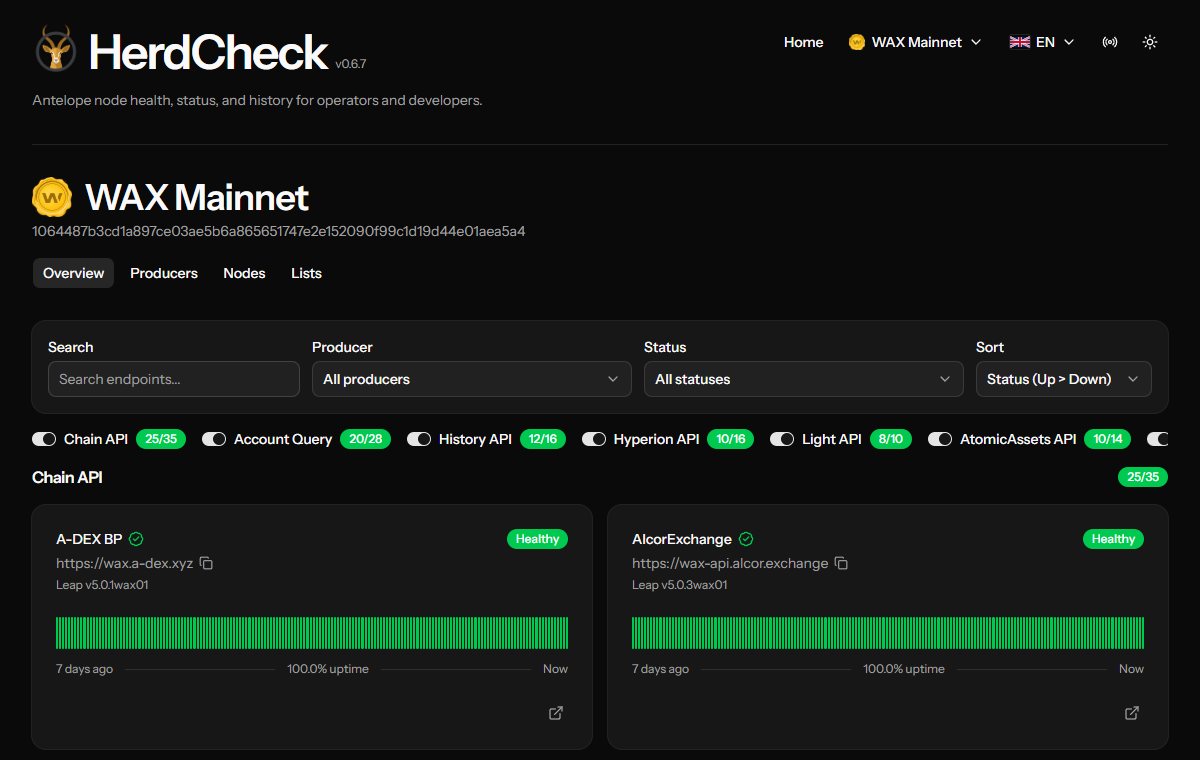Viewport: 1200px width, 760px height.
Task: Click the UK flag language icon
Action: point(1020,42)
